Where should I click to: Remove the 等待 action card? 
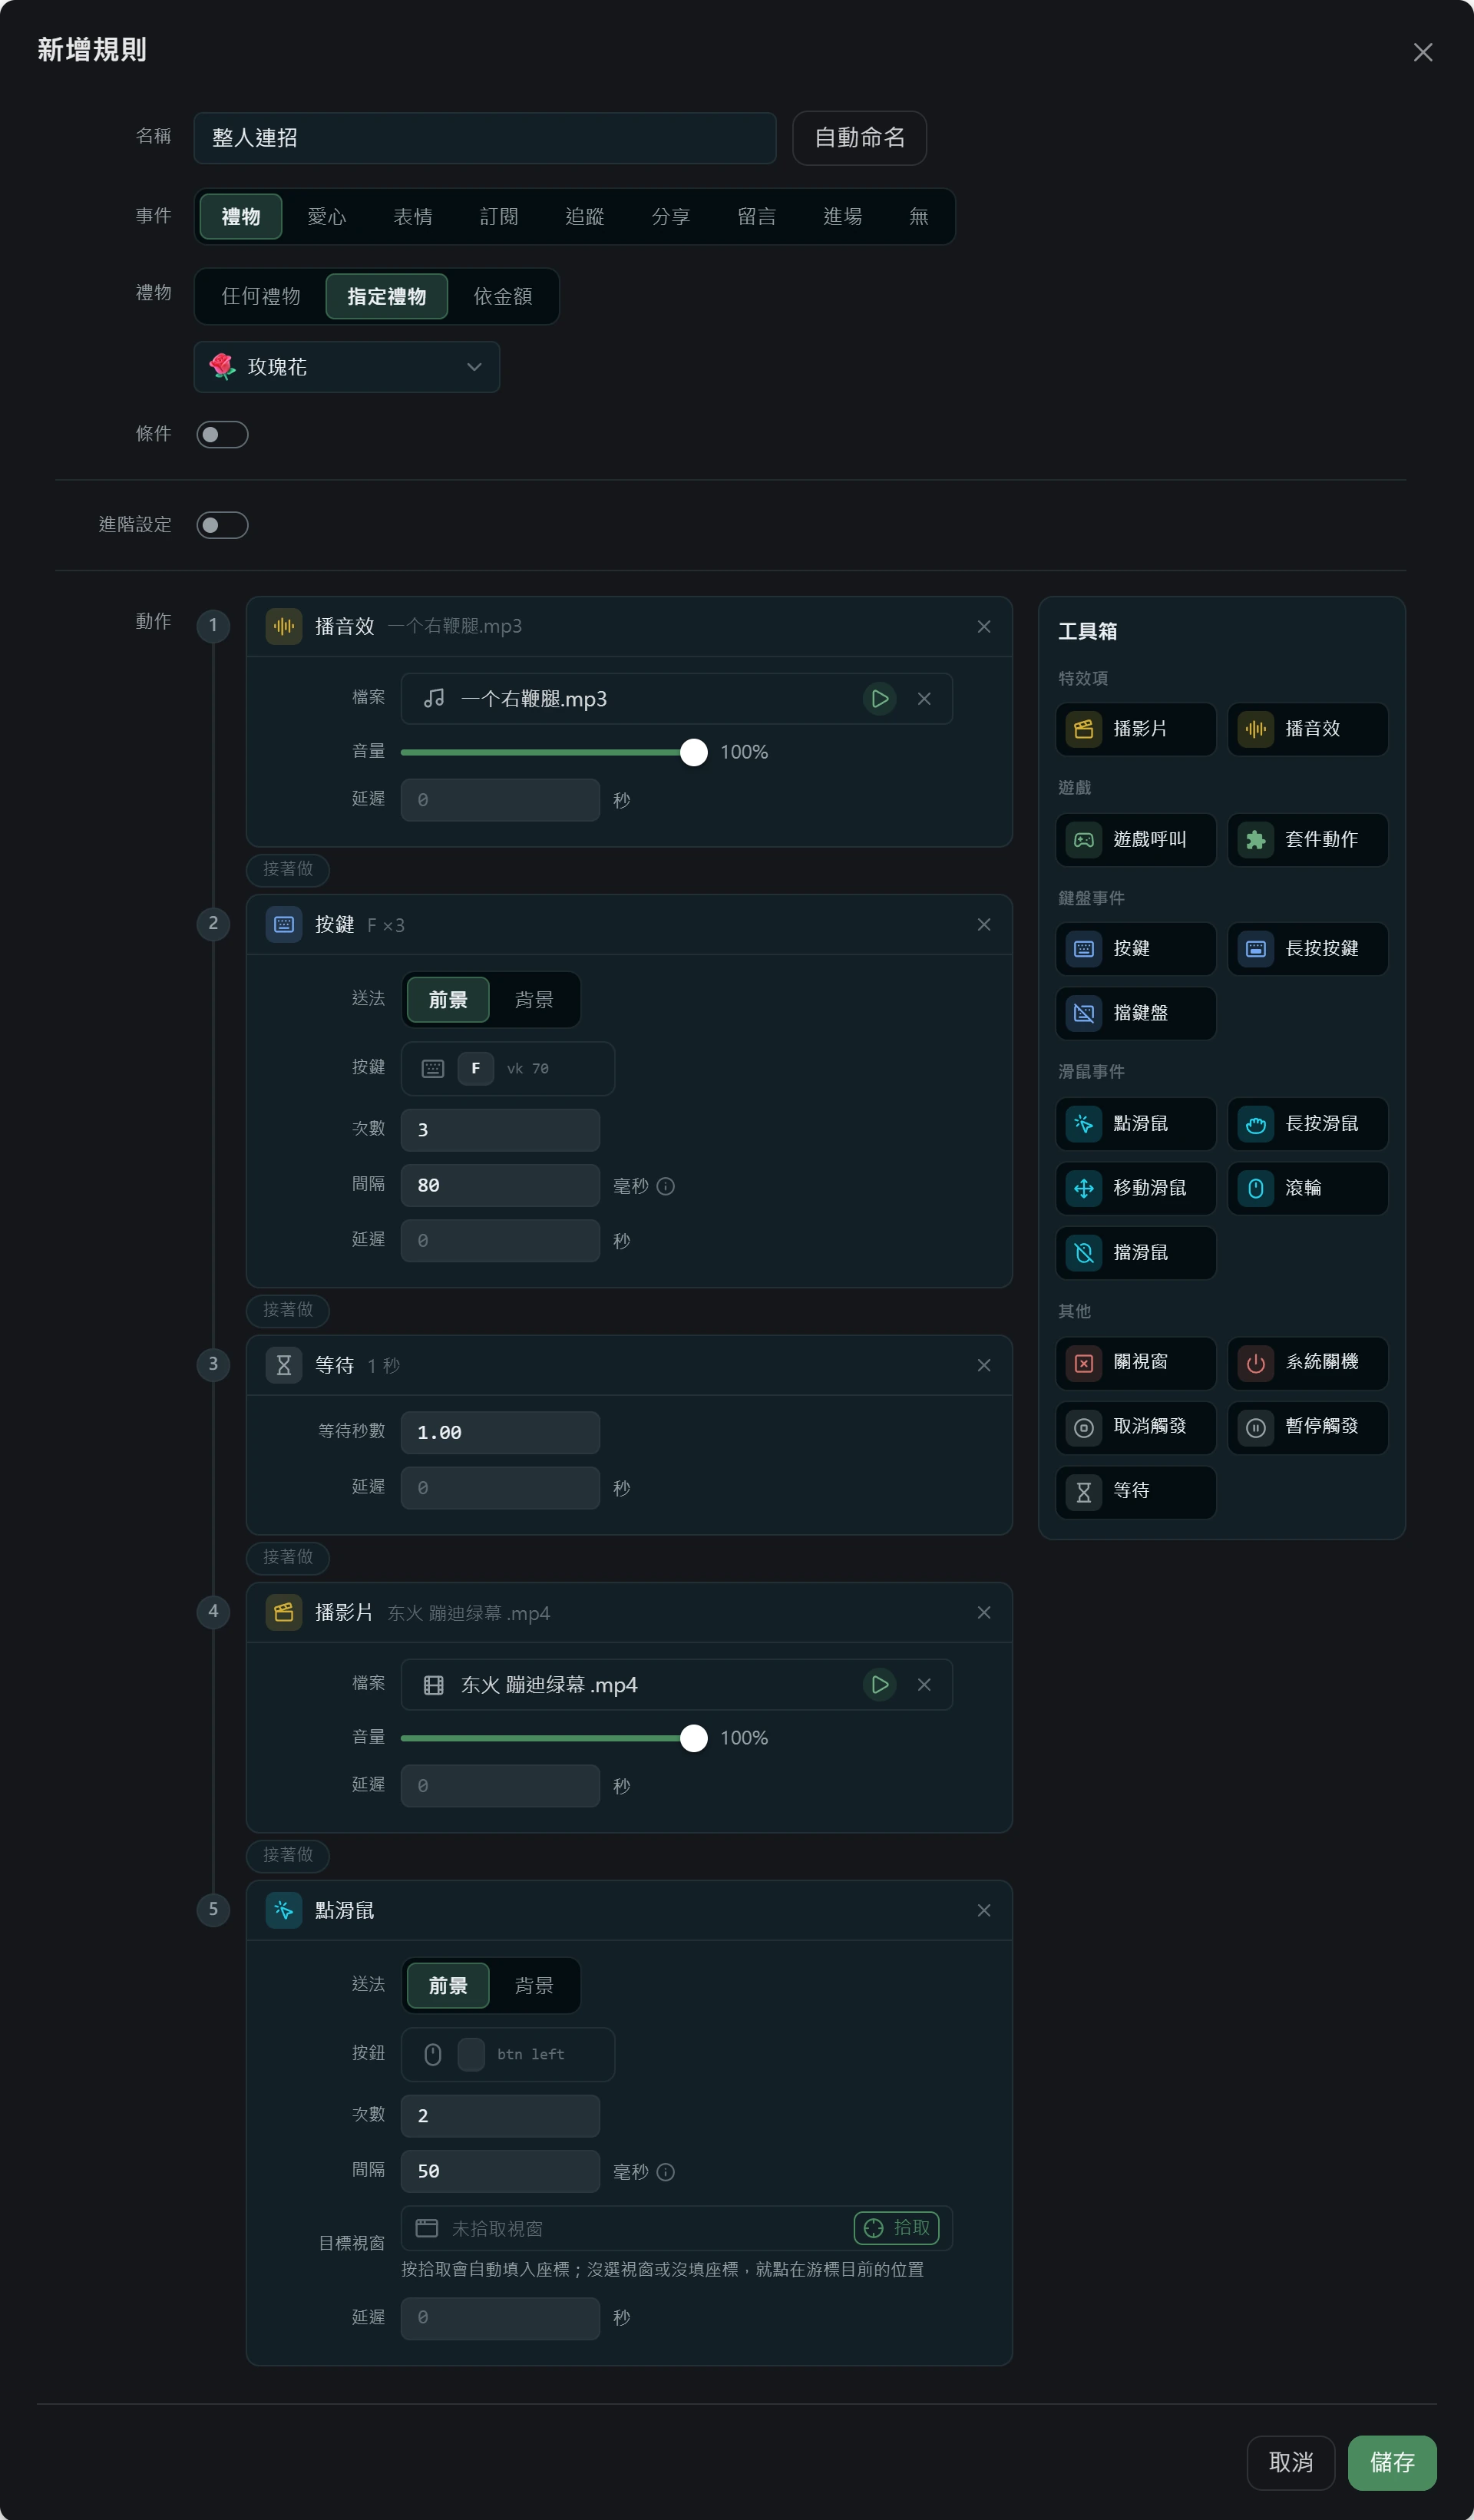984,1365
